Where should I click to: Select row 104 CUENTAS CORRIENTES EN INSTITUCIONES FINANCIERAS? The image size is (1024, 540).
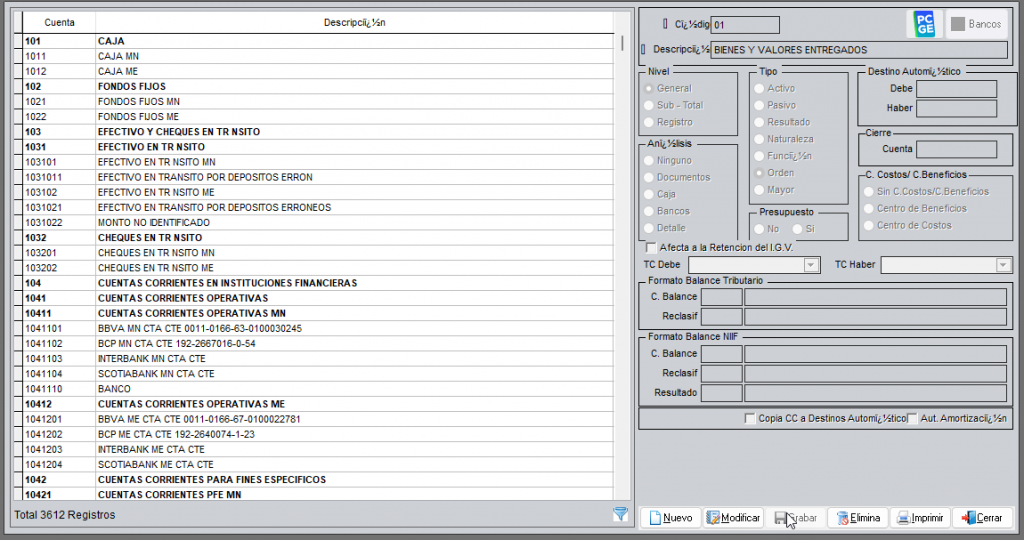318,283
